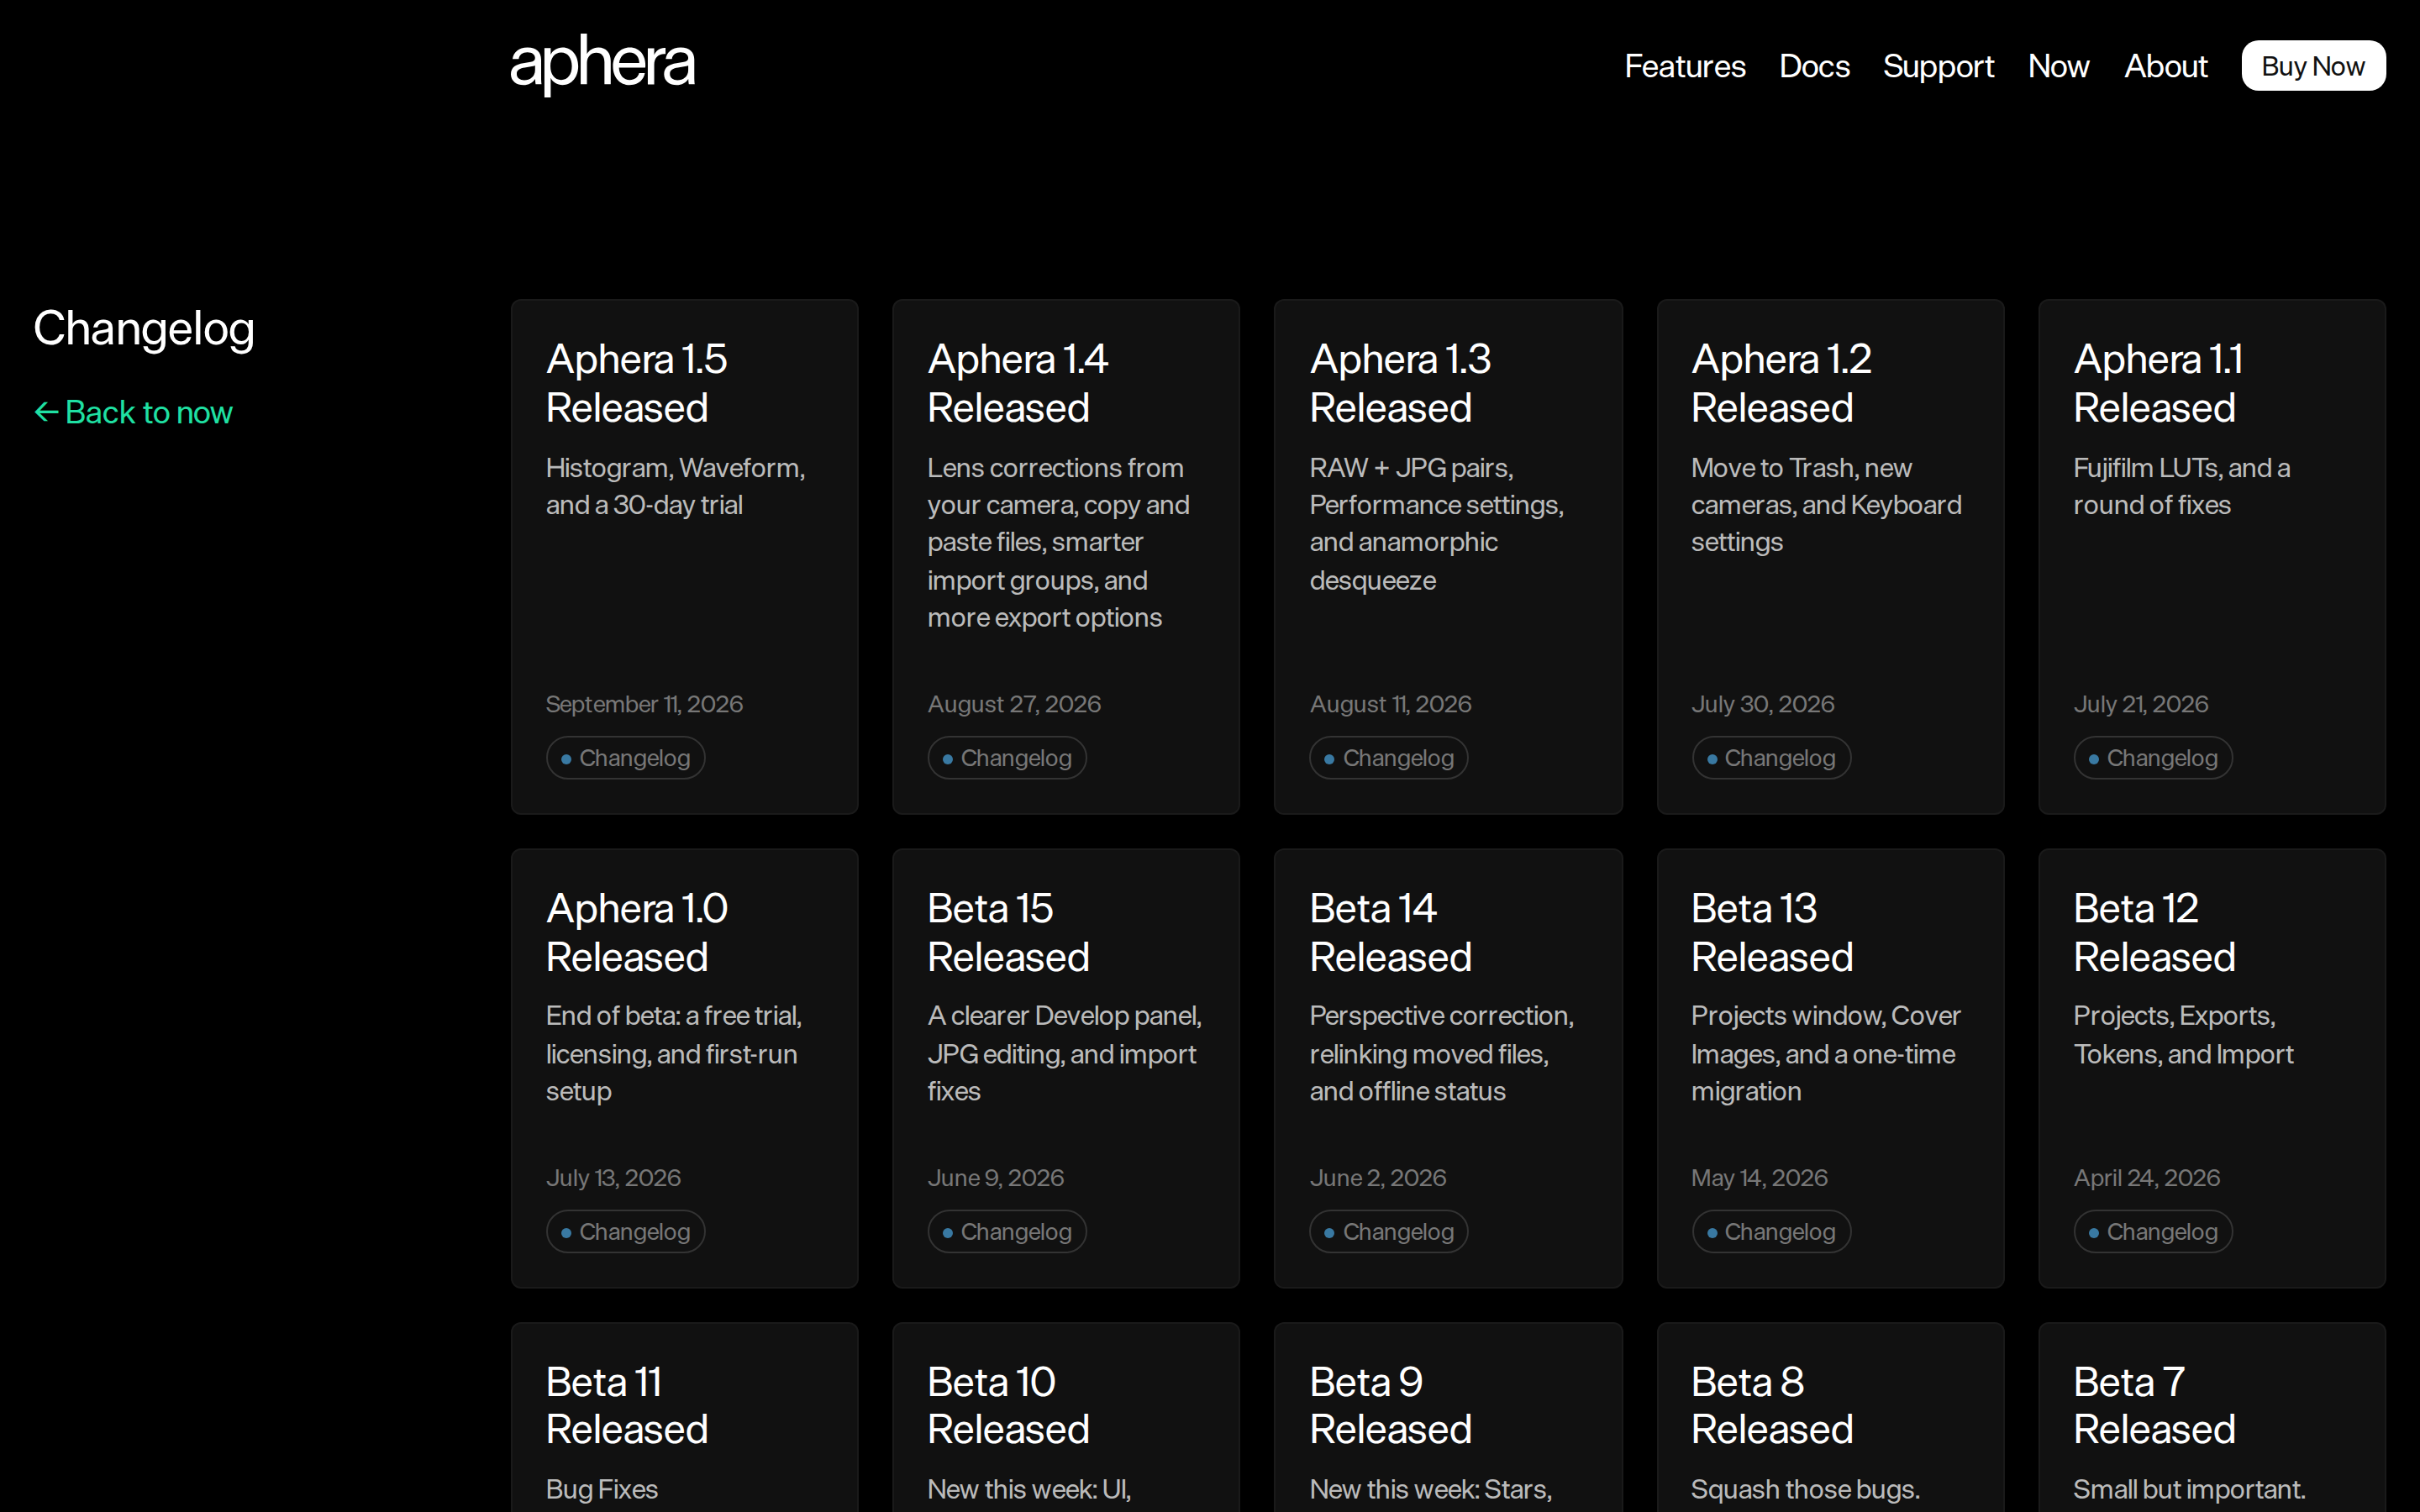Click Changelog tag on Beta 12 card
This screenshot has height=1512, width=2420.
pyautogui.click(x=2153, y=1232)
